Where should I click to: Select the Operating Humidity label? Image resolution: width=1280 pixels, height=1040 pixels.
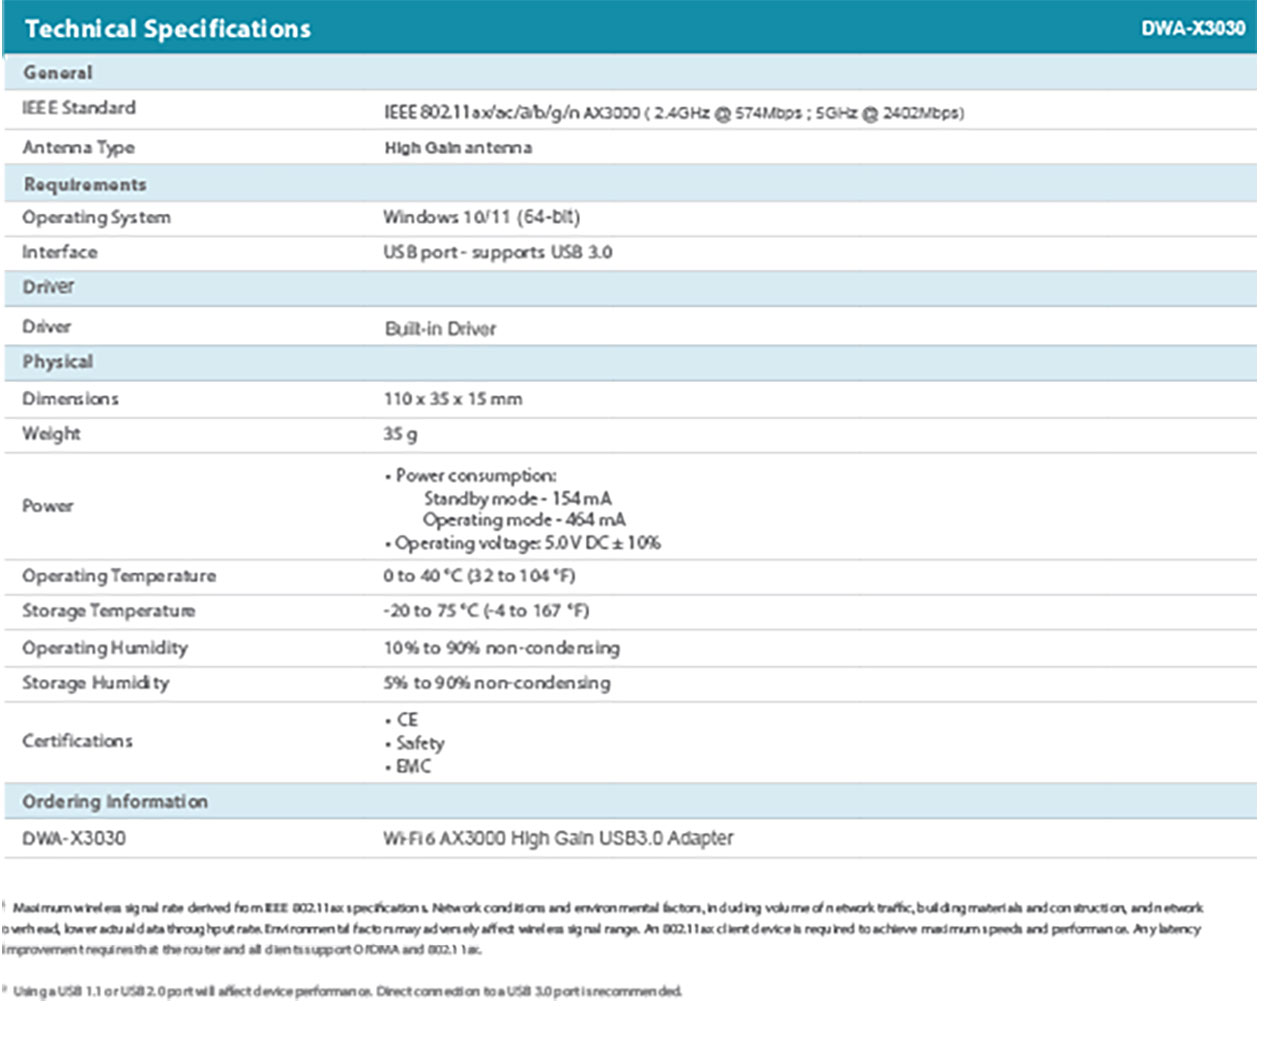105,648
